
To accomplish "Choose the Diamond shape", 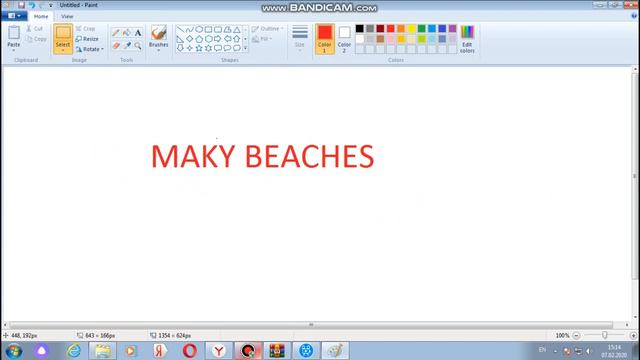I will (189, 39).
